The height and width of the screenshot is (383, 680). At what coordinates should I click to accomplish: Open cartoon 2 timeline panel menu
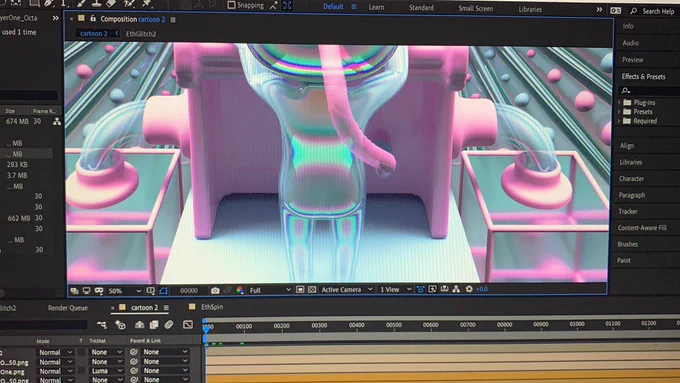(x=166, y=308)
